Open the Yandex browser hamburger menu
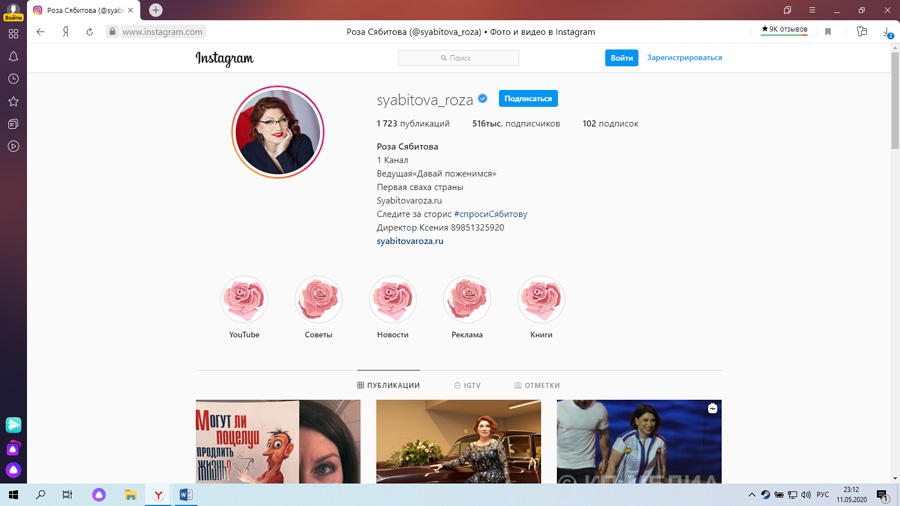The width and height of the screenshot is (900, 506). [812, 10]
